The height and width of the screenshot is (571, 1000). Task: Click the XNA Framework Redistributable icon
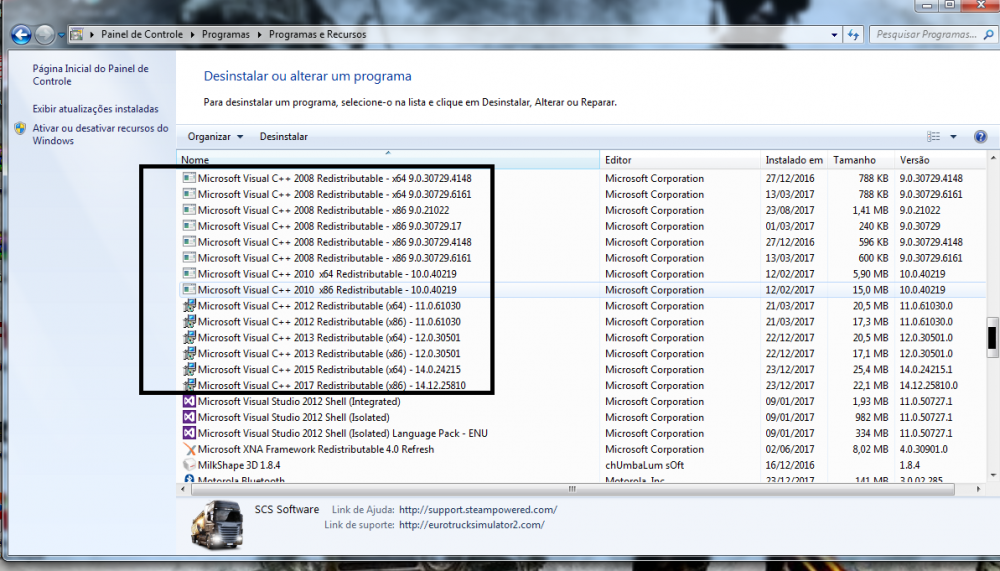click(x=189, y=449)
